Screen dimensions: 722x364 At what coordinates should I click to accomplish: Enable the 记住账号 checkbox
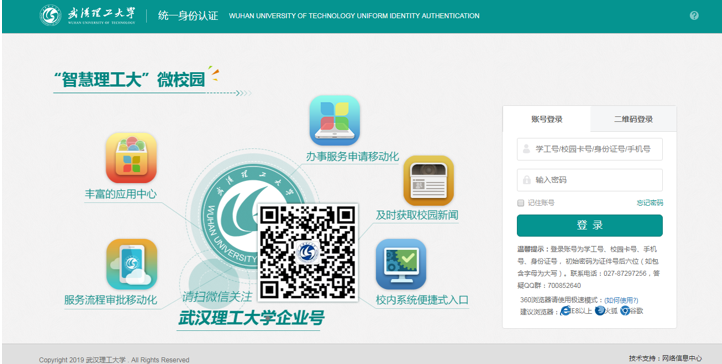[x=521, y=203]
